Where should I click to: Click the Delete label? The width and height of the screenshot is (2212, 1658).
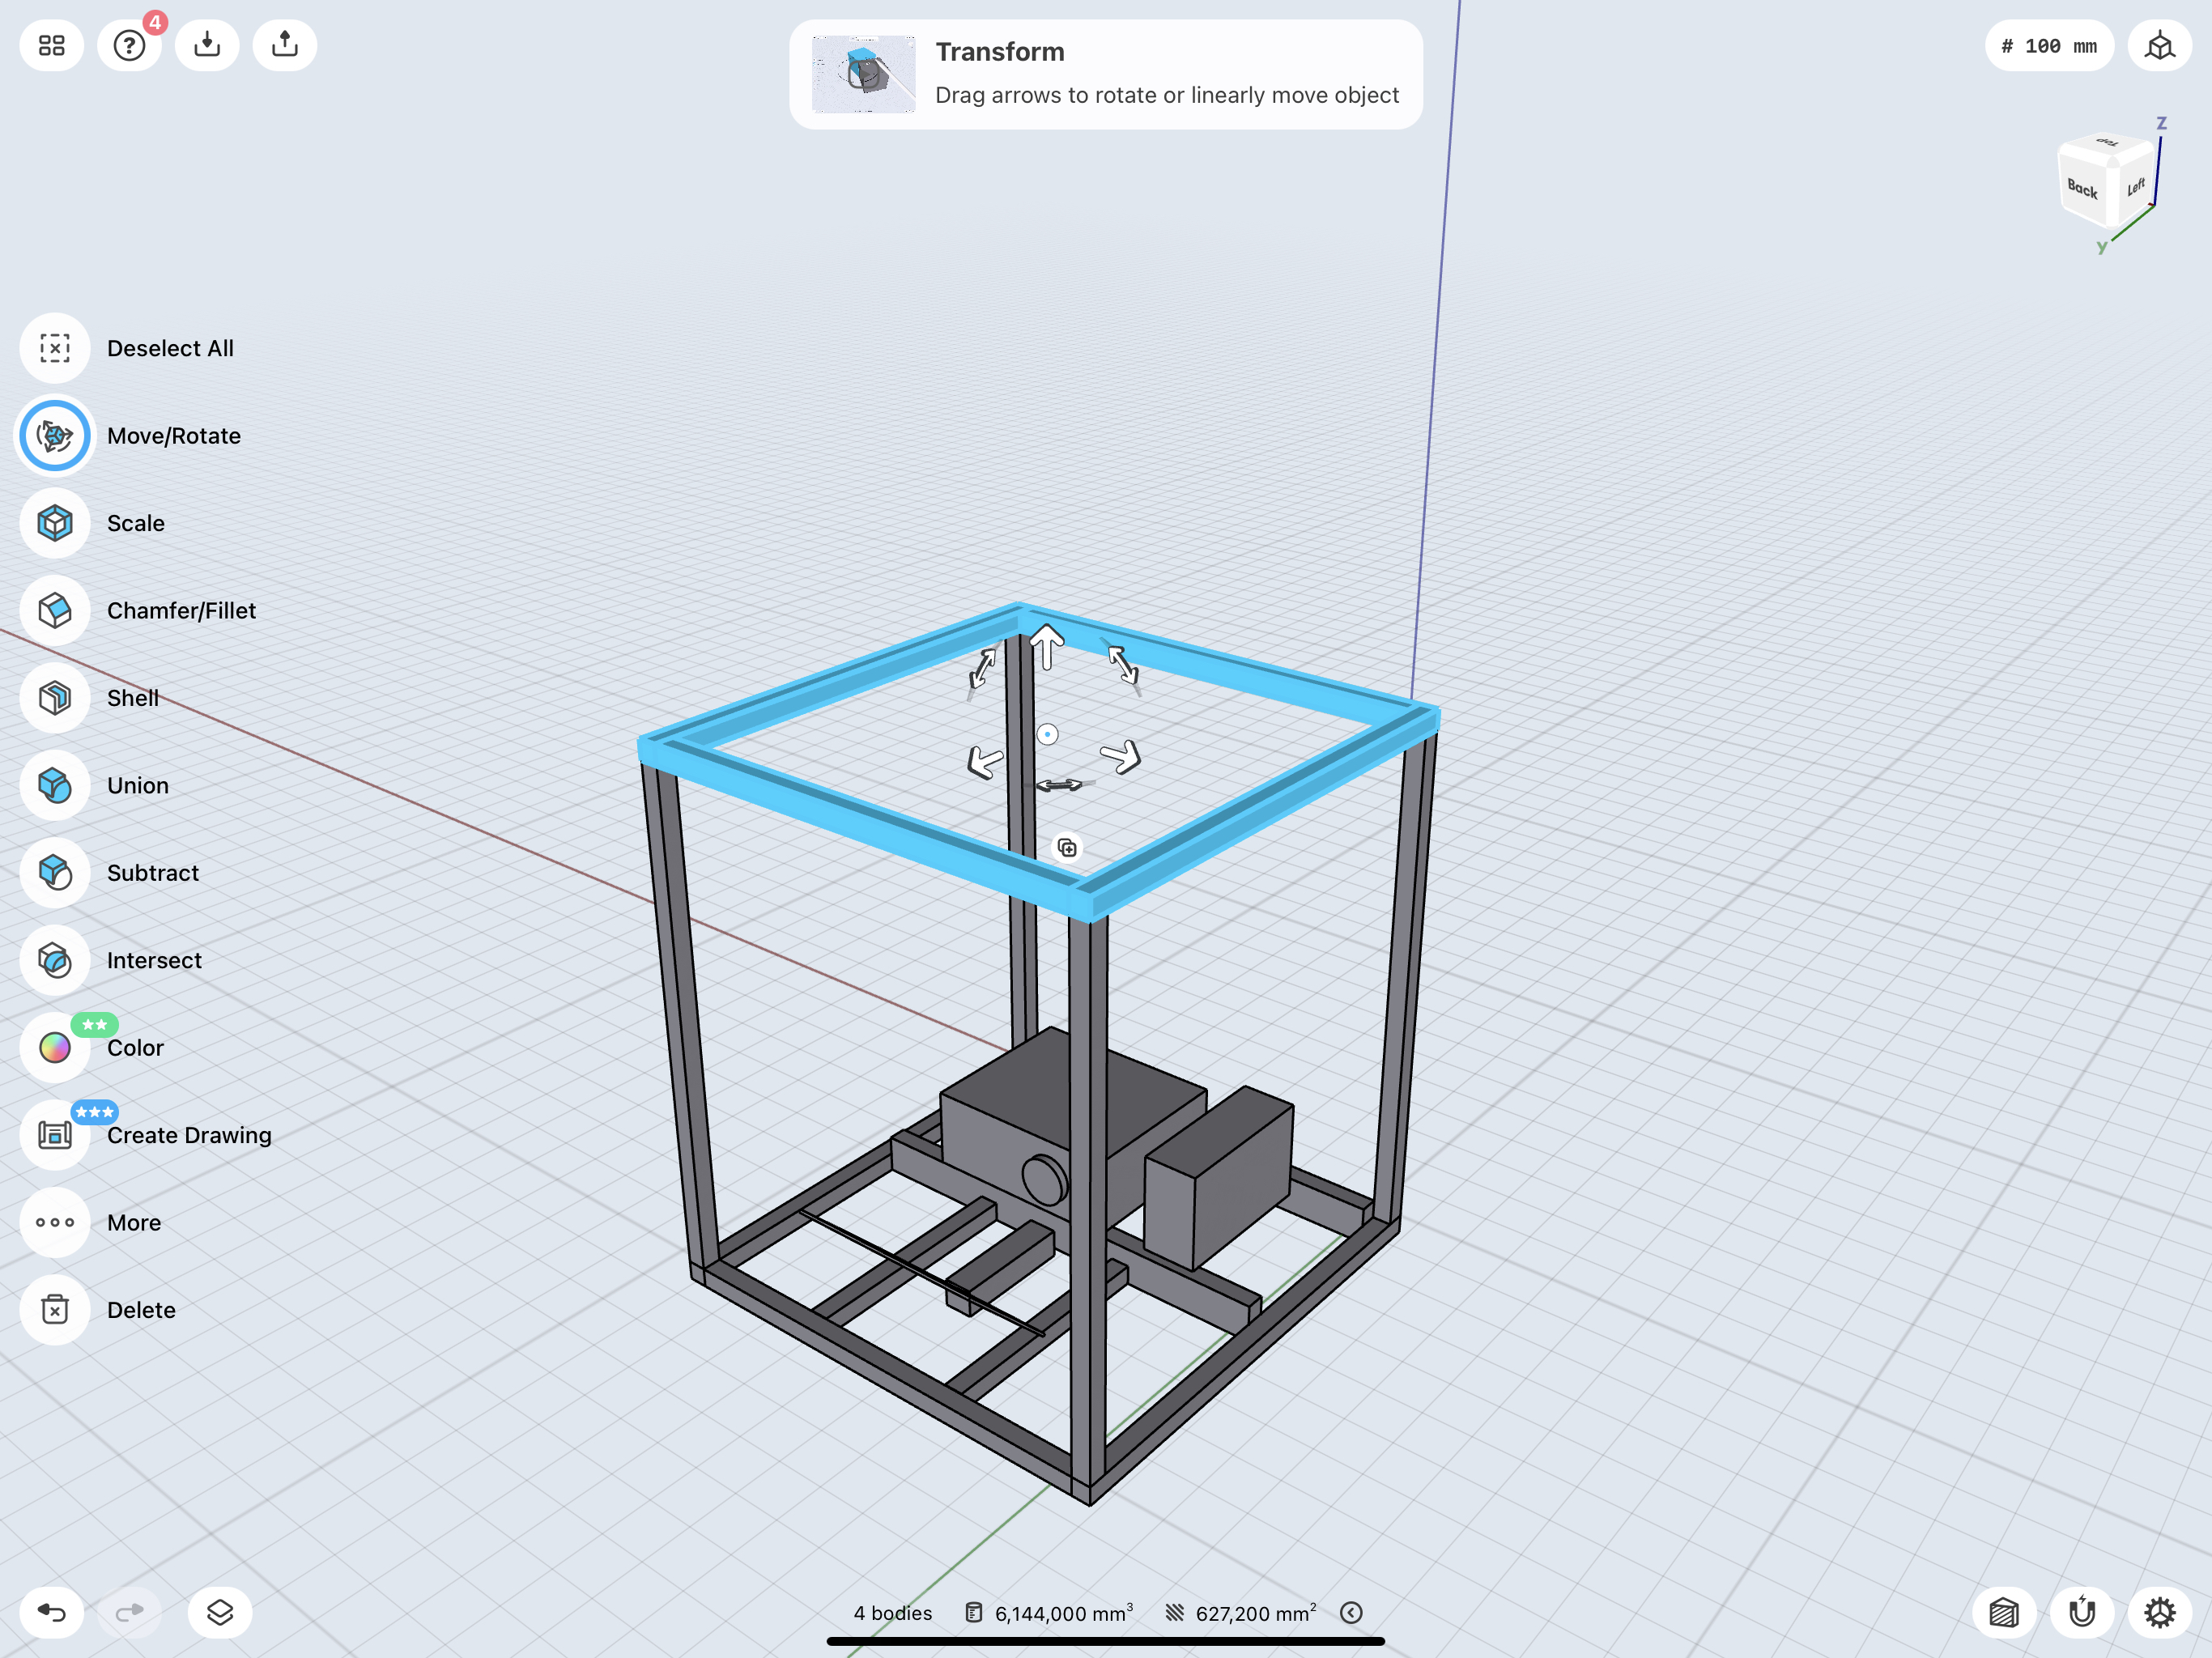[x=141, y=1310]
